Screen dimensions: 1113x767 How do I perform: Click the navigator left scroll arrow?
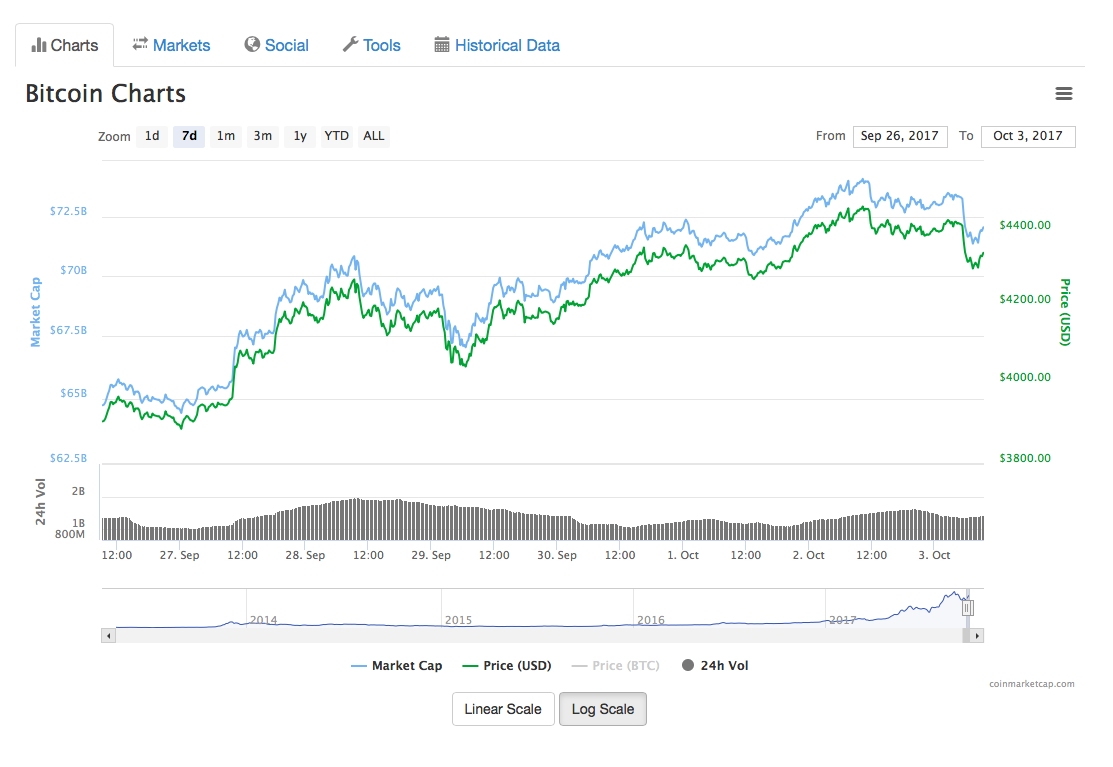(108, 635)
